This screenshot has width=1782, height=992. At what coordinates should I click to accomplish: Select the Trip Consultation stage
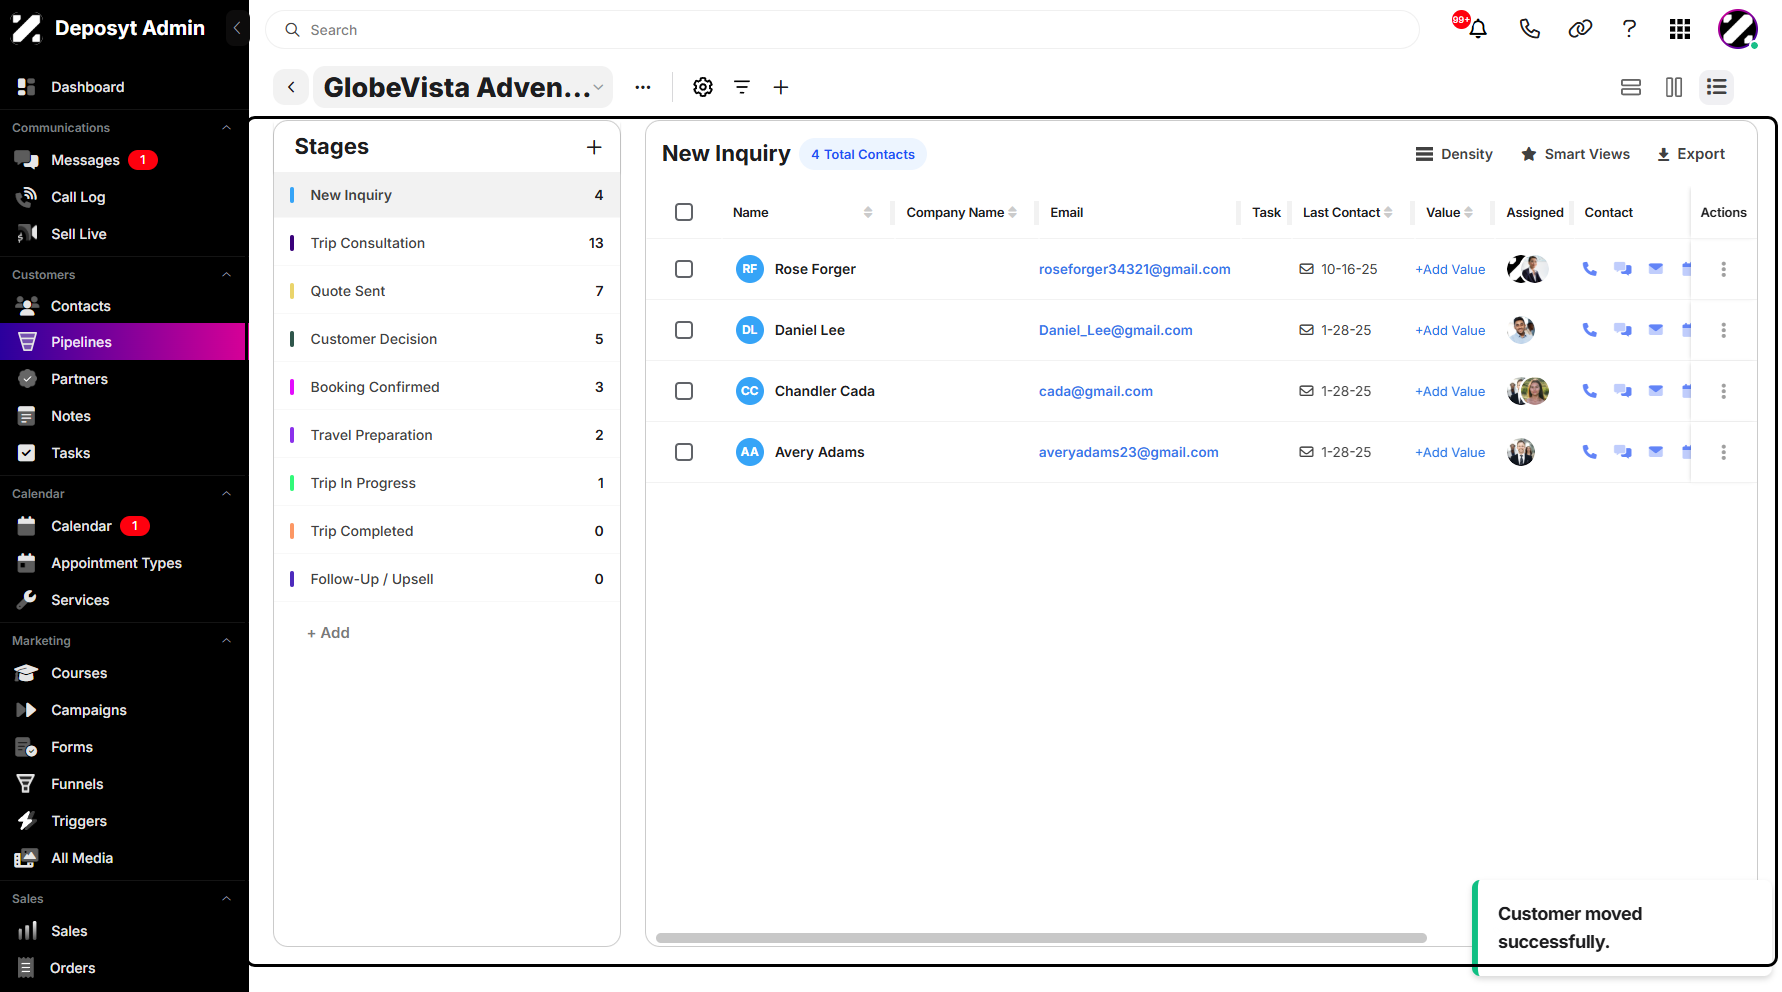447,243
